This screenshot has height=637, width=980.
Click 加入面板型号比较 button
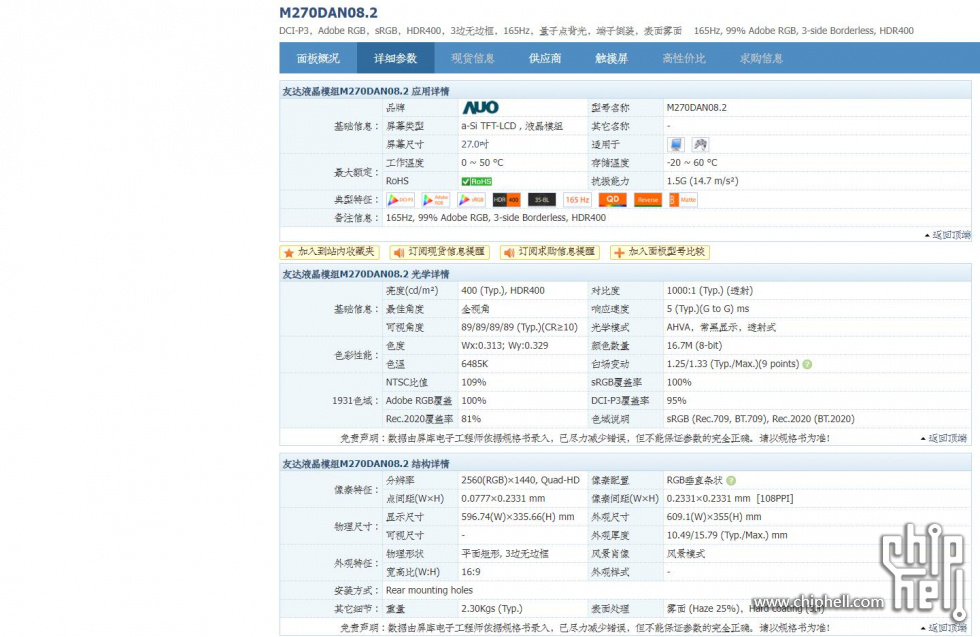(660, 252)
